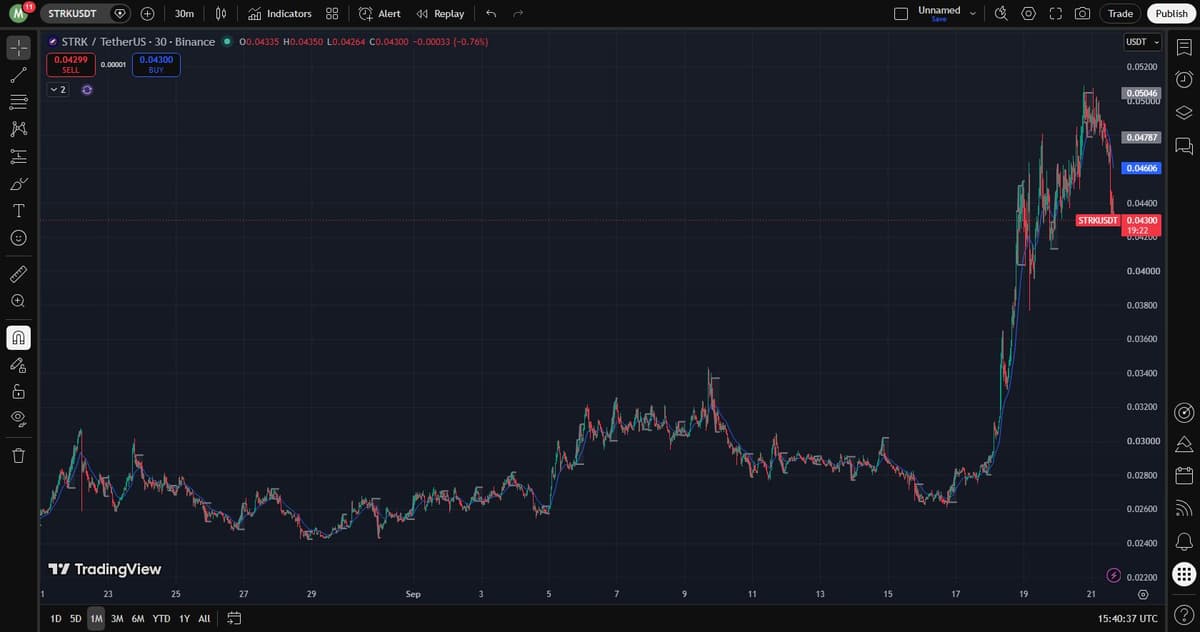Open indicator templates grid menu

(332, 14)
